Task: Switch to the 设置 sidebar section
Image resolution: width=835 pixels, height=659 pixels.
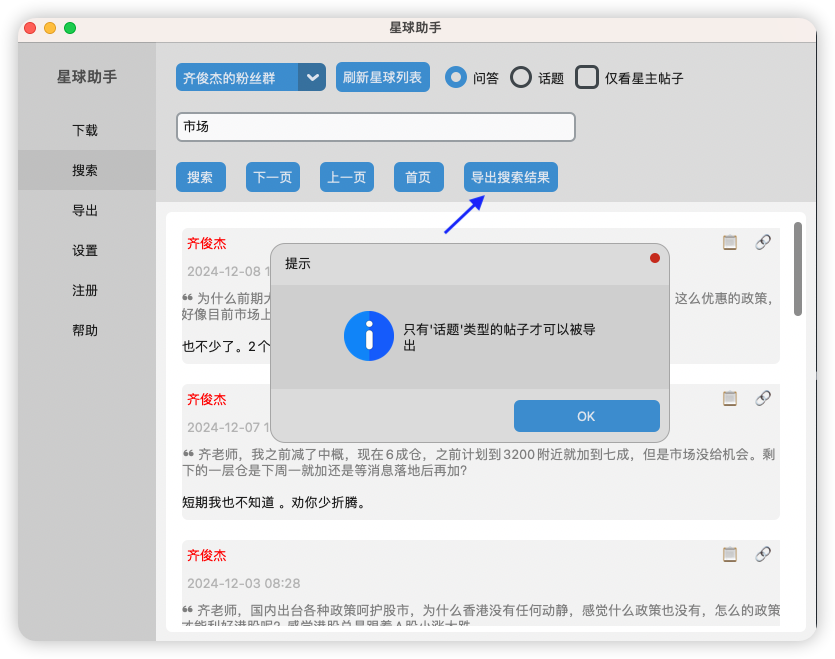Action: (x=85, y=251)
